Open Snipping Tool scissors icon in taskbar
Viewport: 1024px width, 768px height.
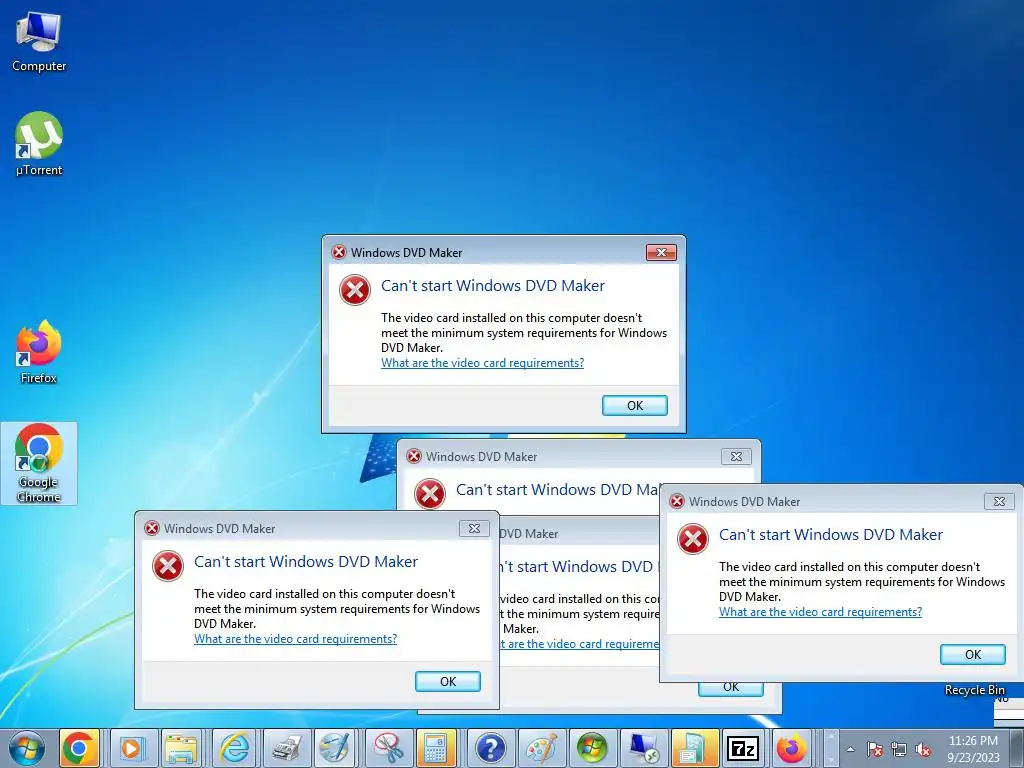[x=388, y=748]
